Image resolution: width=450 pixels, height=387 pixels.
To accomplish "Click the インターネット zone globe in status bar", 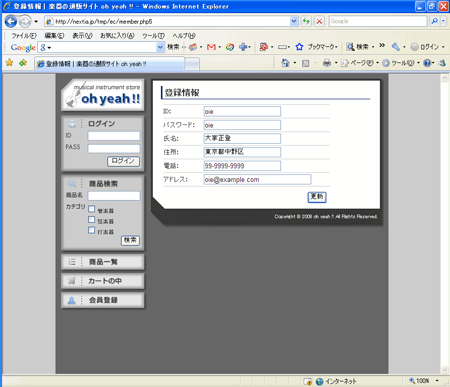I will [319, 381].
